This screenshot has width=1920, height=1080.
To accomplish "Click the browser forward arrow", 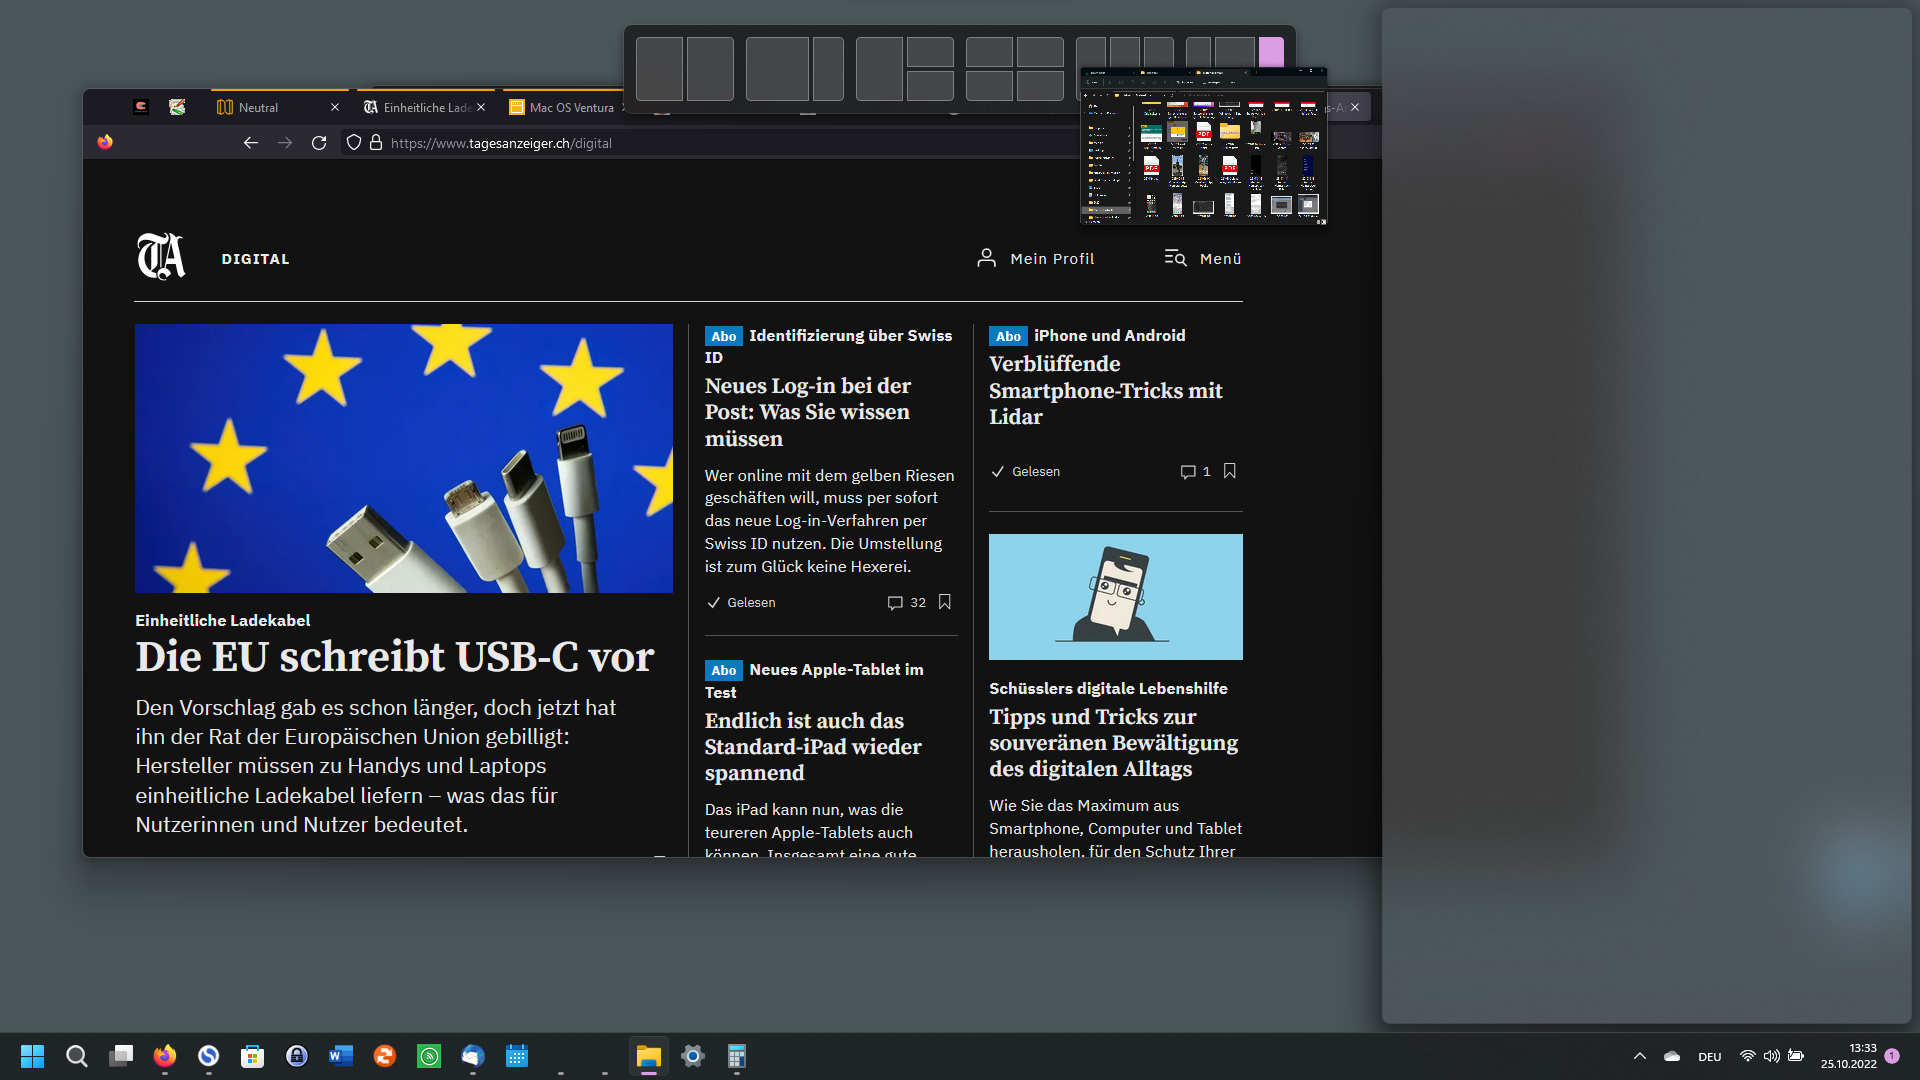I will [285, 143].
